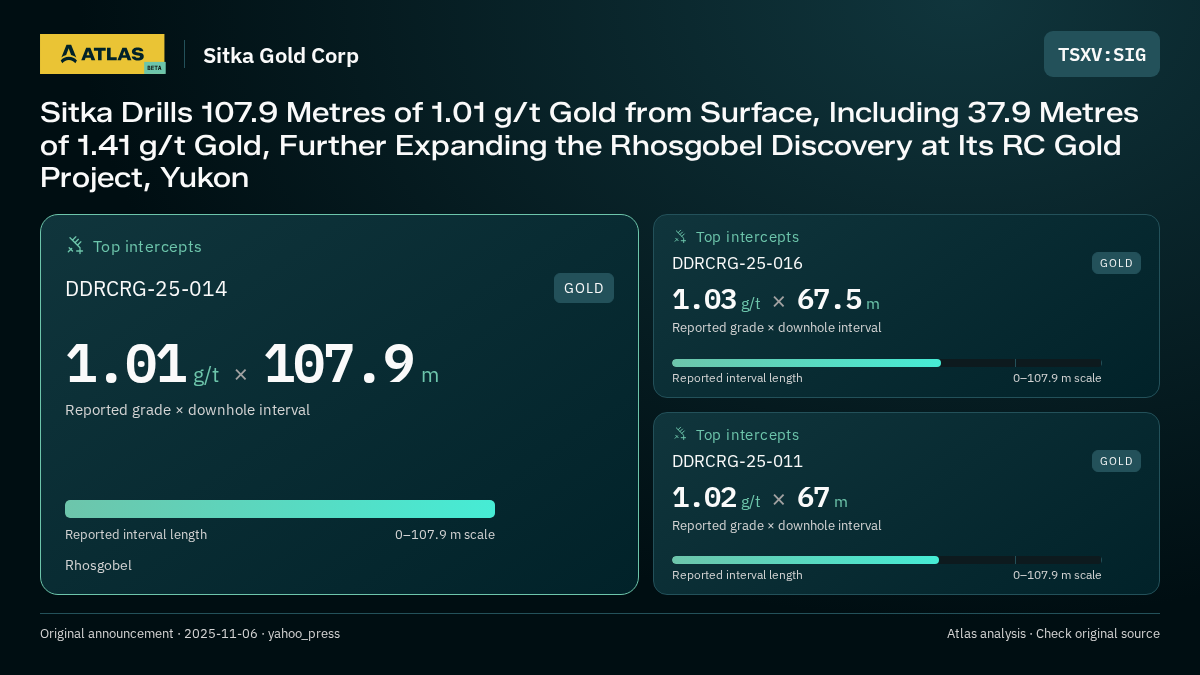Click the Rhosgobel zone label
Image resolution: width=1200 pixels, height=675 pixels.
(x=98, y=565)
